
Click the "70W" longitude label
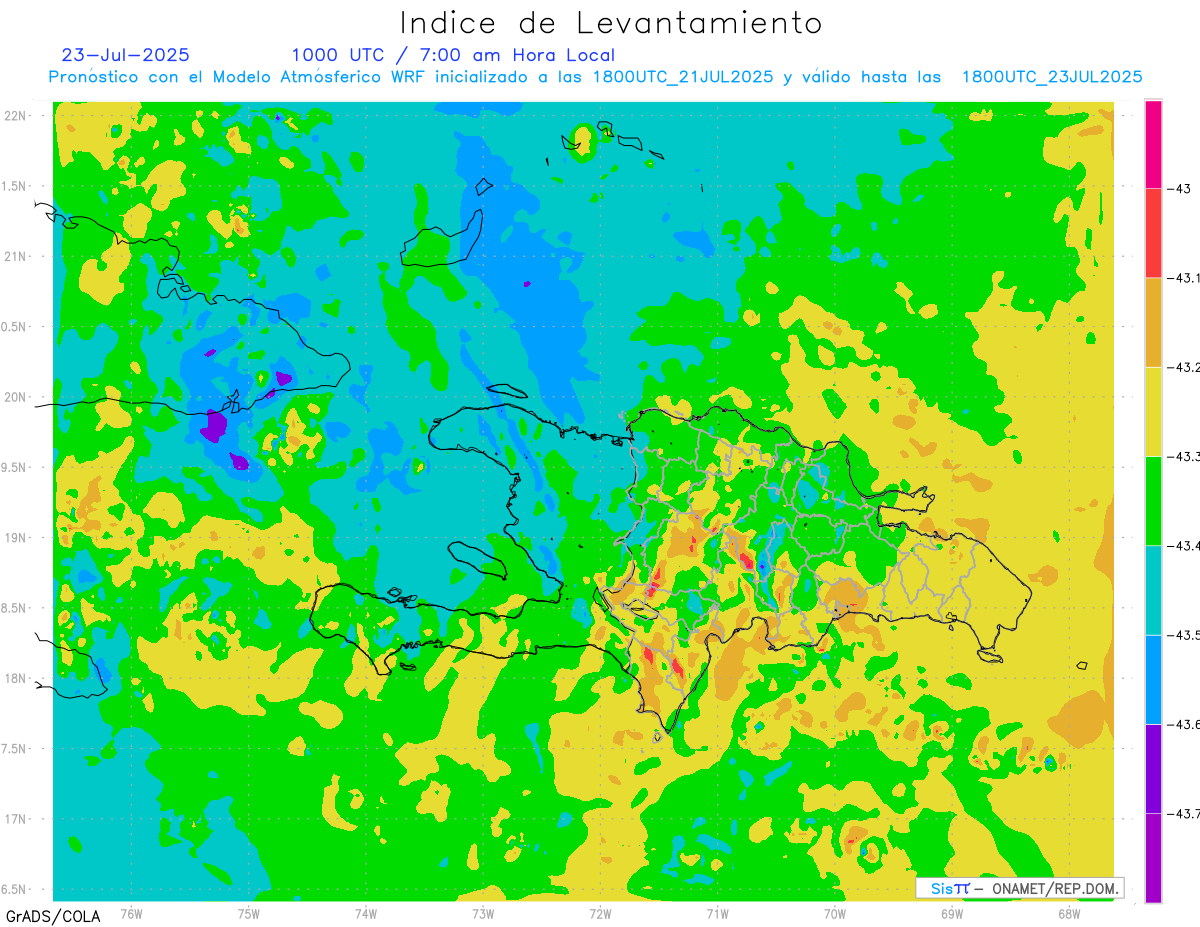pyautogui.click(x=835, y=913)
